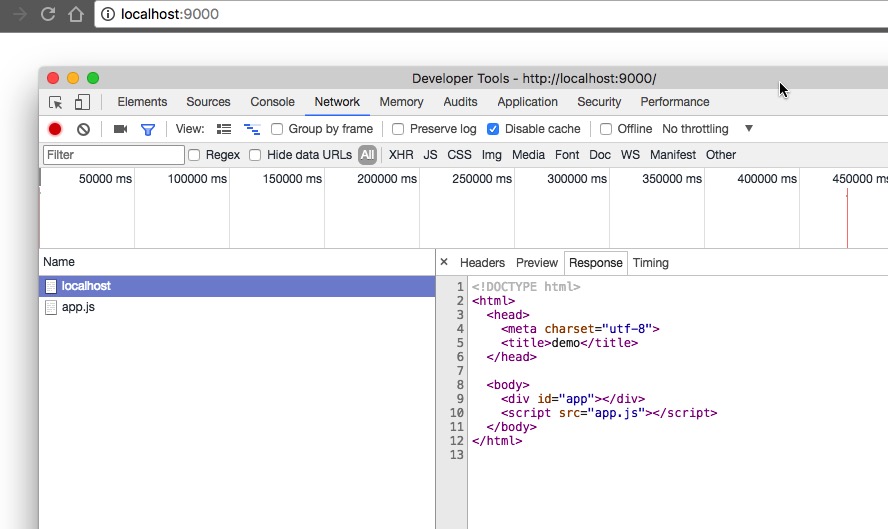Viewport: 888px width, 529px height.
Task: Close the request details pane
Action: [x=444, y=262]
